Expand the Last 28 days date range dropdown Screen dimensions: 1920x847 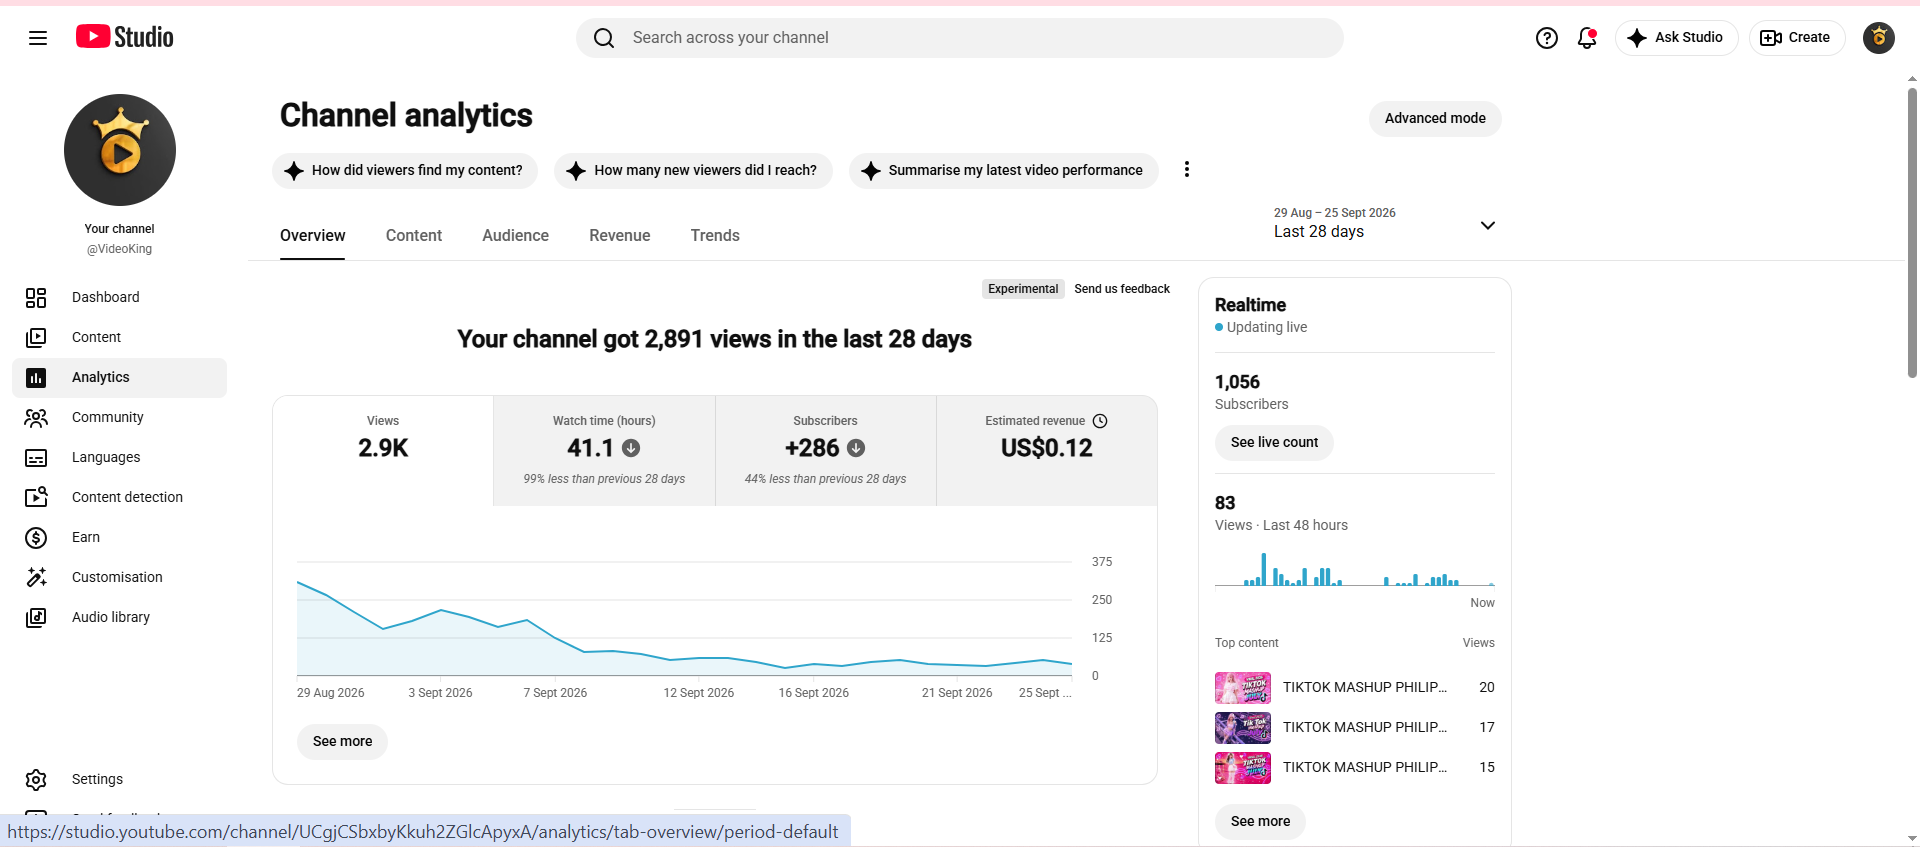(x=1384, y=224)
